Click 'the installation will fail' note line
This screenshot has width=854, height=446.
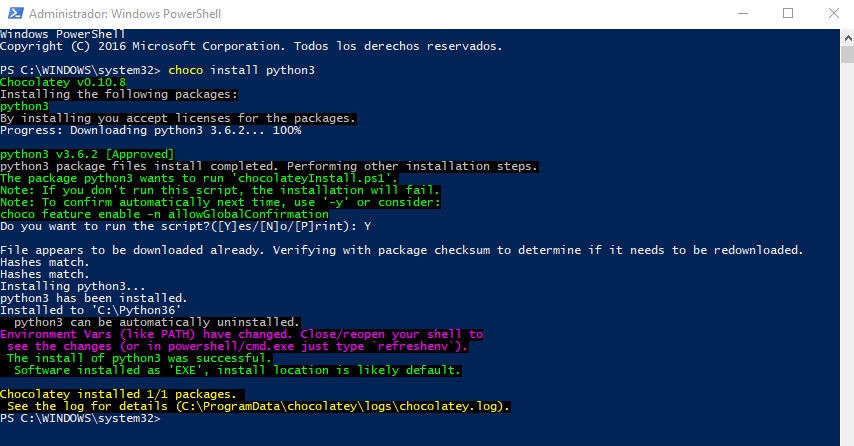tap(219, 190)
